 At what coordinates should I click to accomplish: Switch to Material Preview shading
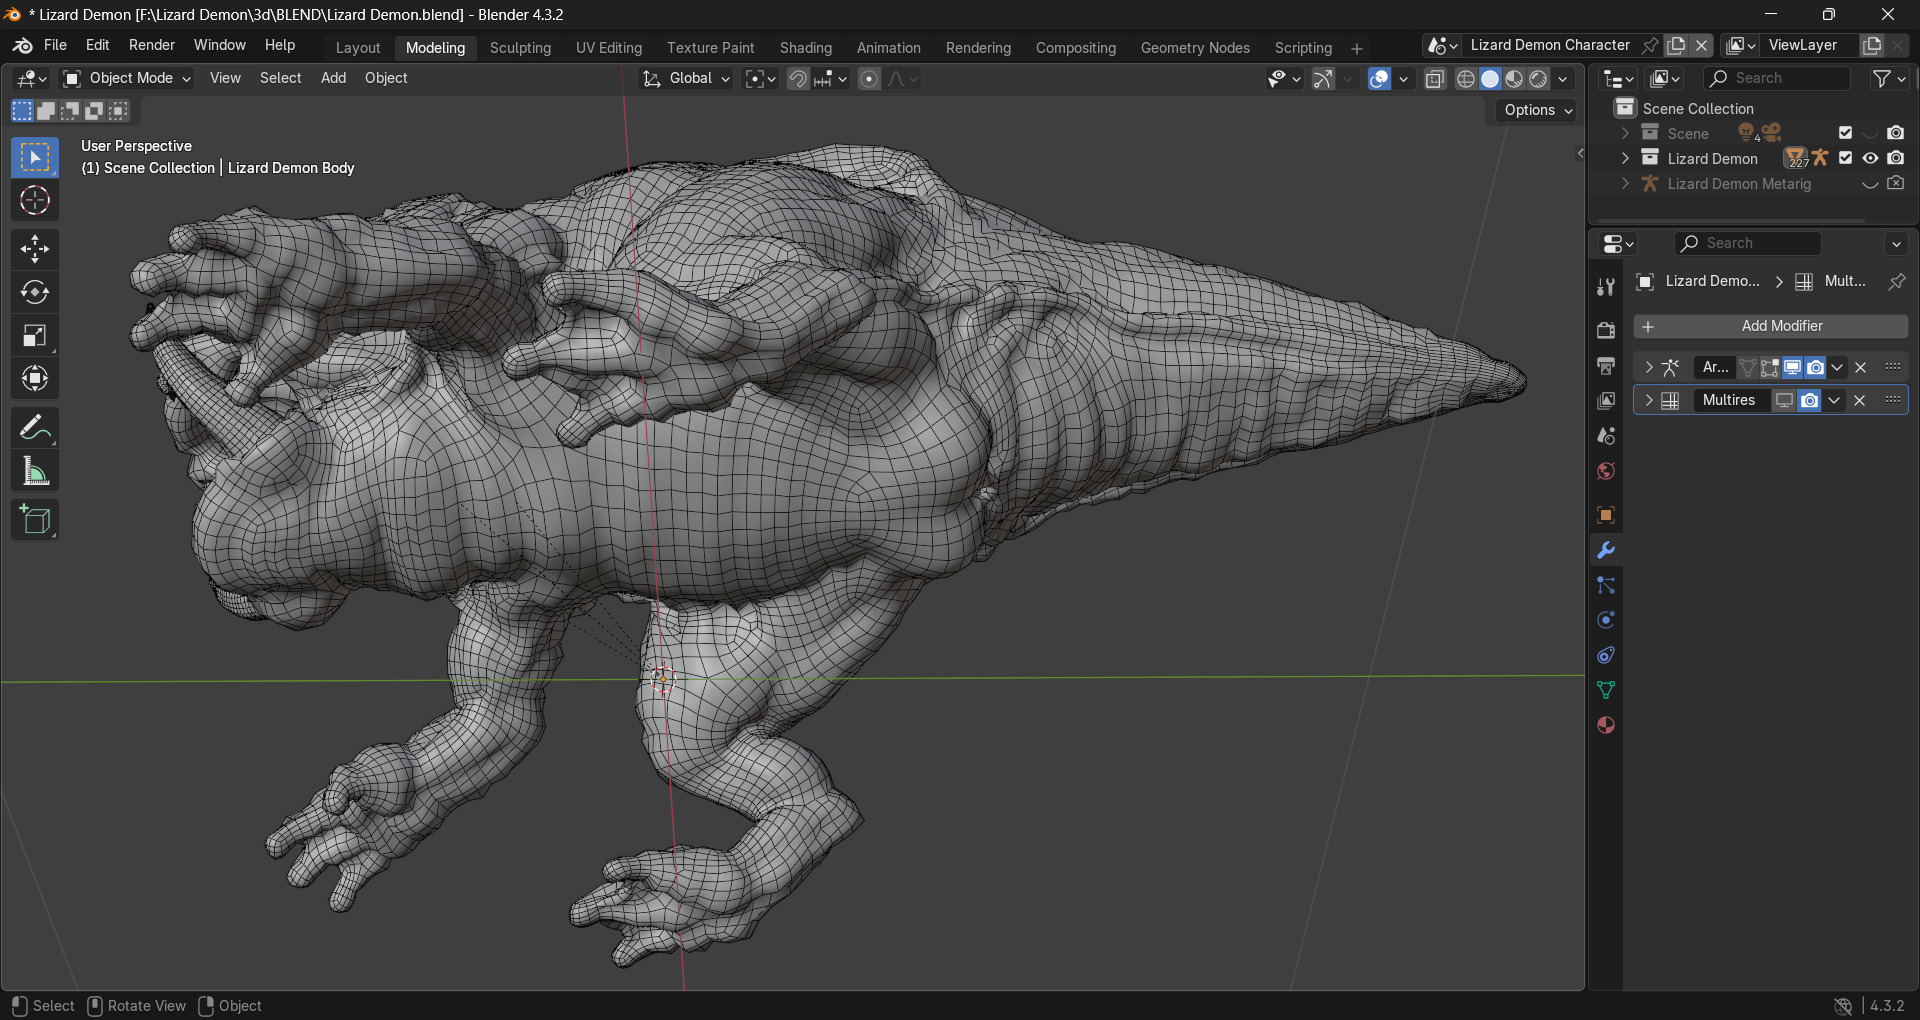[x=1514, y=79]
